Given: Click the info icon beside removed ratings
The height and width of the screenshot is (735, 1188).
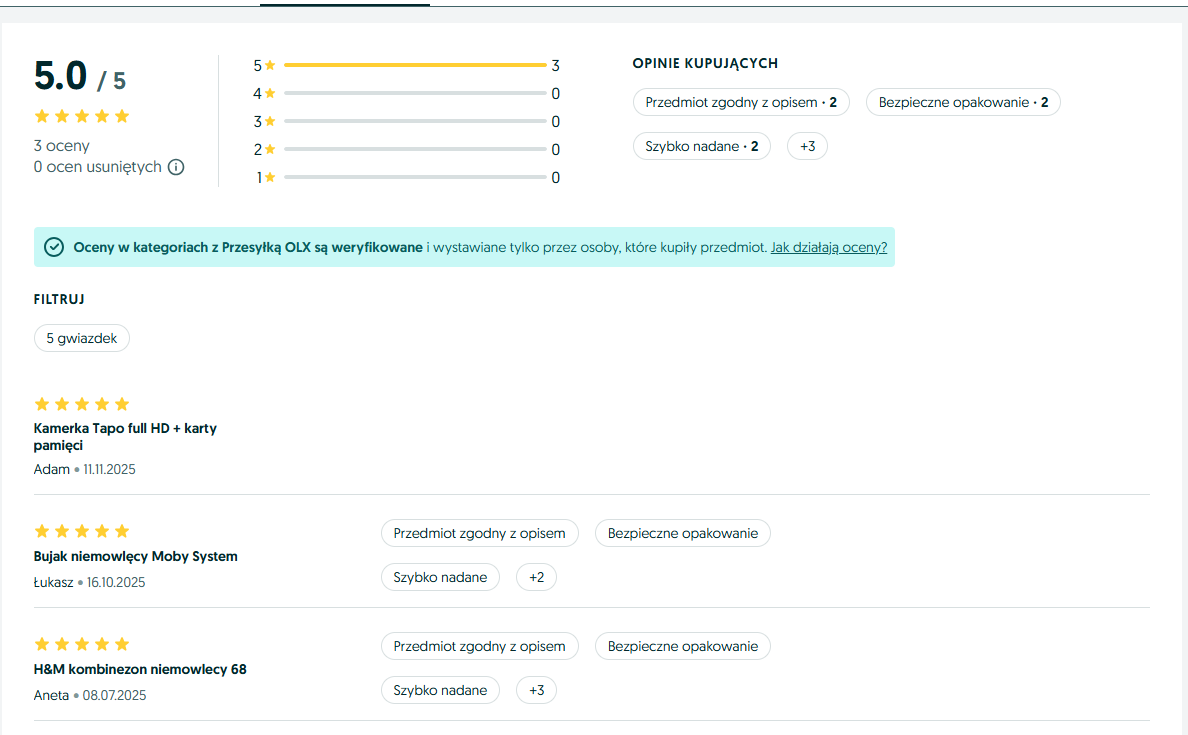Looking at the screenshot, I should point(176,167).
